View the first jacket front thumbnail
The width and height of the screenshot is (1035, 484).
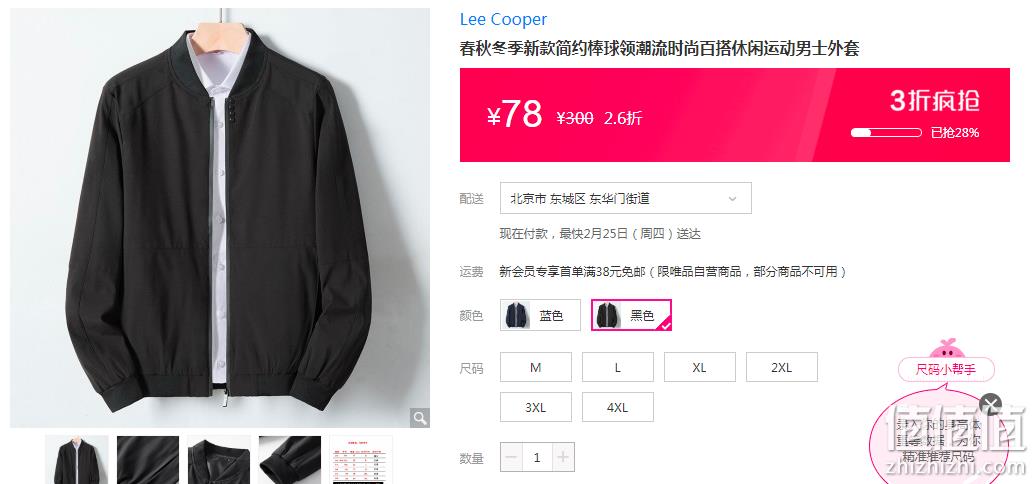(77, 460)
